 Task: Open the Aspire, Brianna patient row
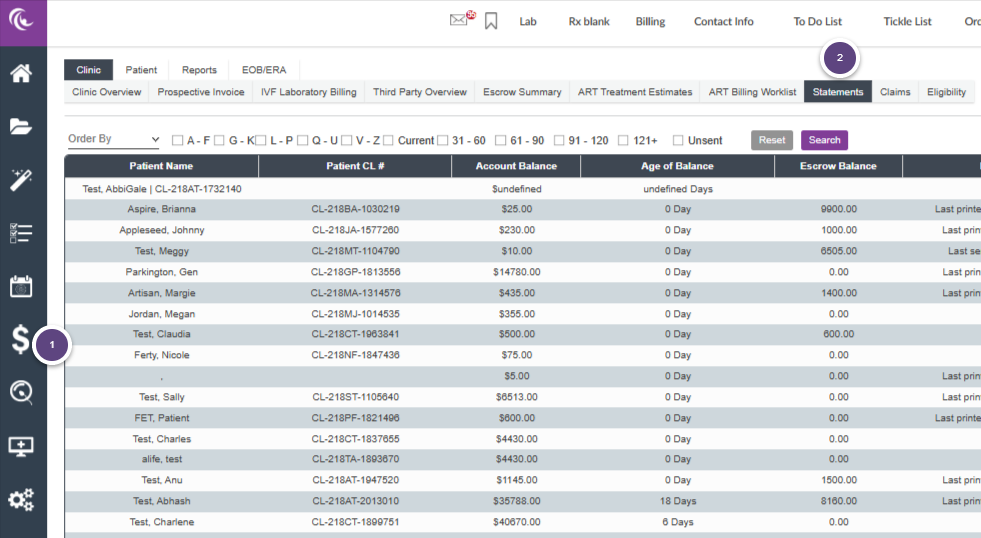pyautogui.click(x=161, y=209)
